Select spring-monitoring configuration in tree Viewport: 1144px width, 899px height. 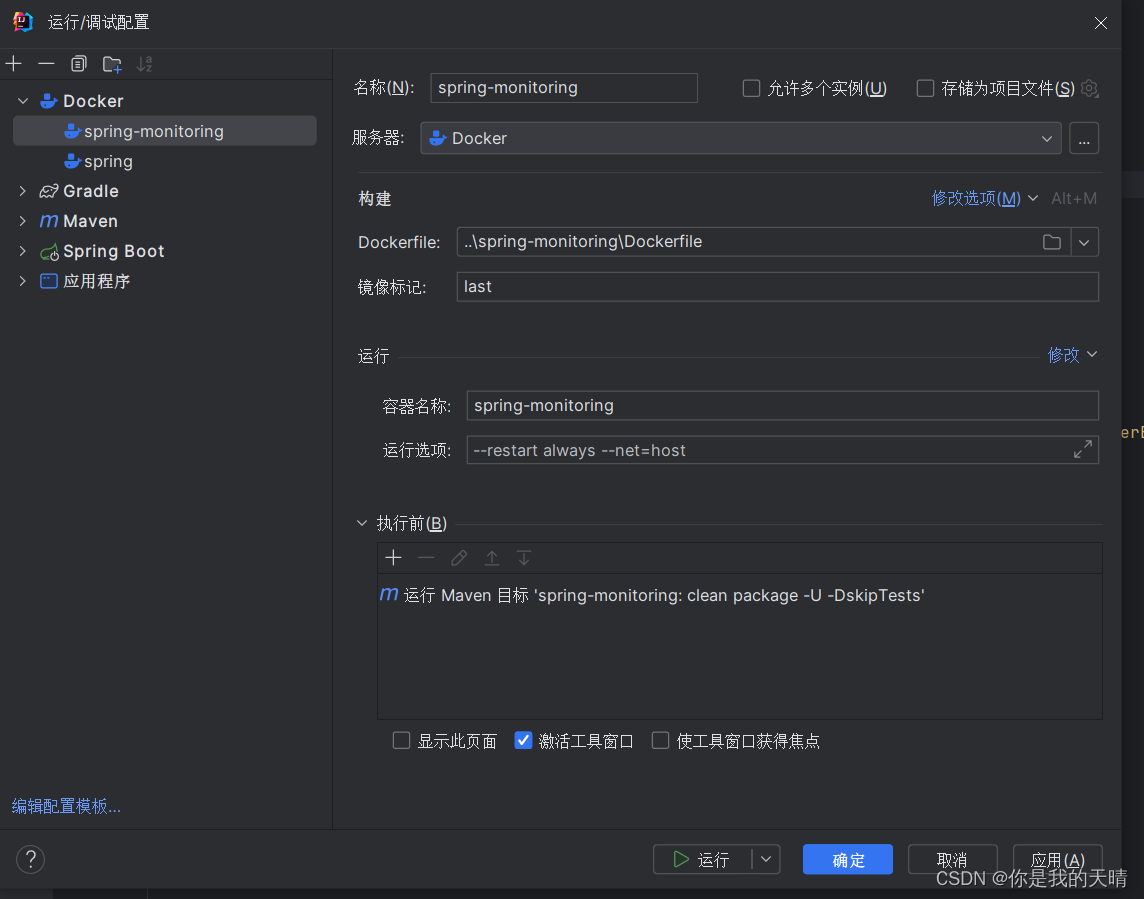click(x=165, y=131)
